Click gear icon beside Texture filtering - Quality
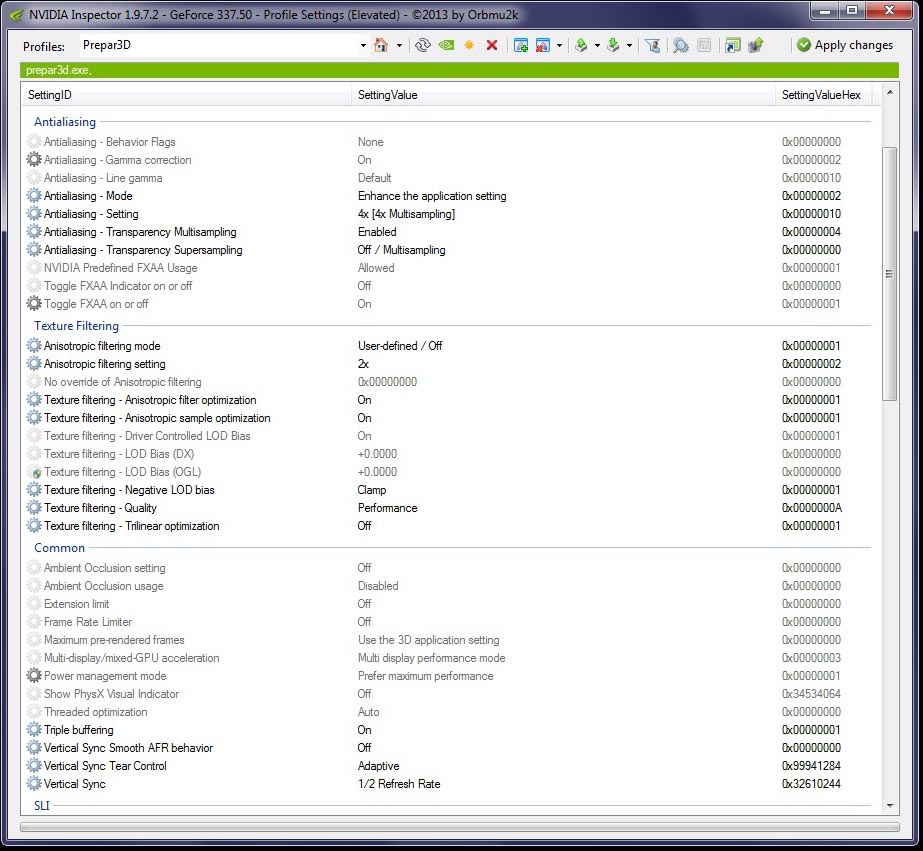The width and height of the screenshot is (923, 851). [x=34, y=507]
